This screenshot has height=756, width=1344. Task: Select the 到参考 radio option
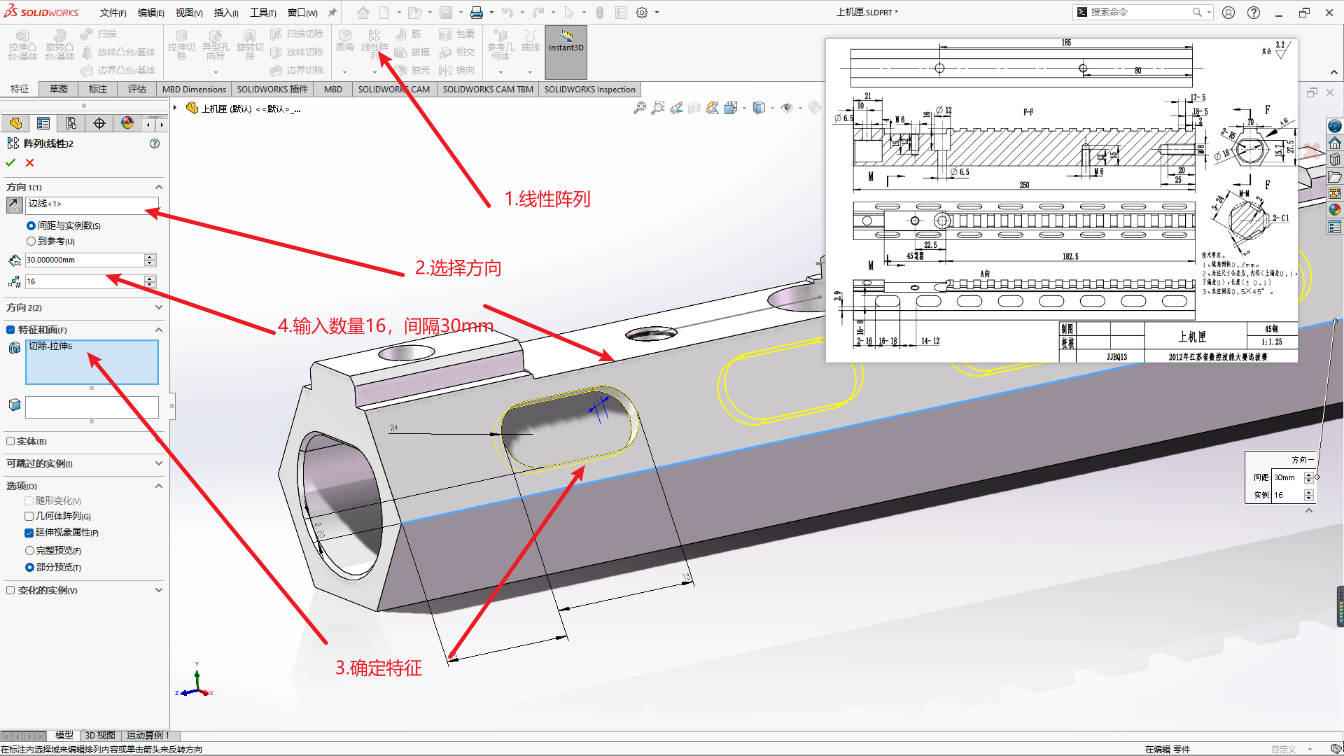[x=31, y=241]
